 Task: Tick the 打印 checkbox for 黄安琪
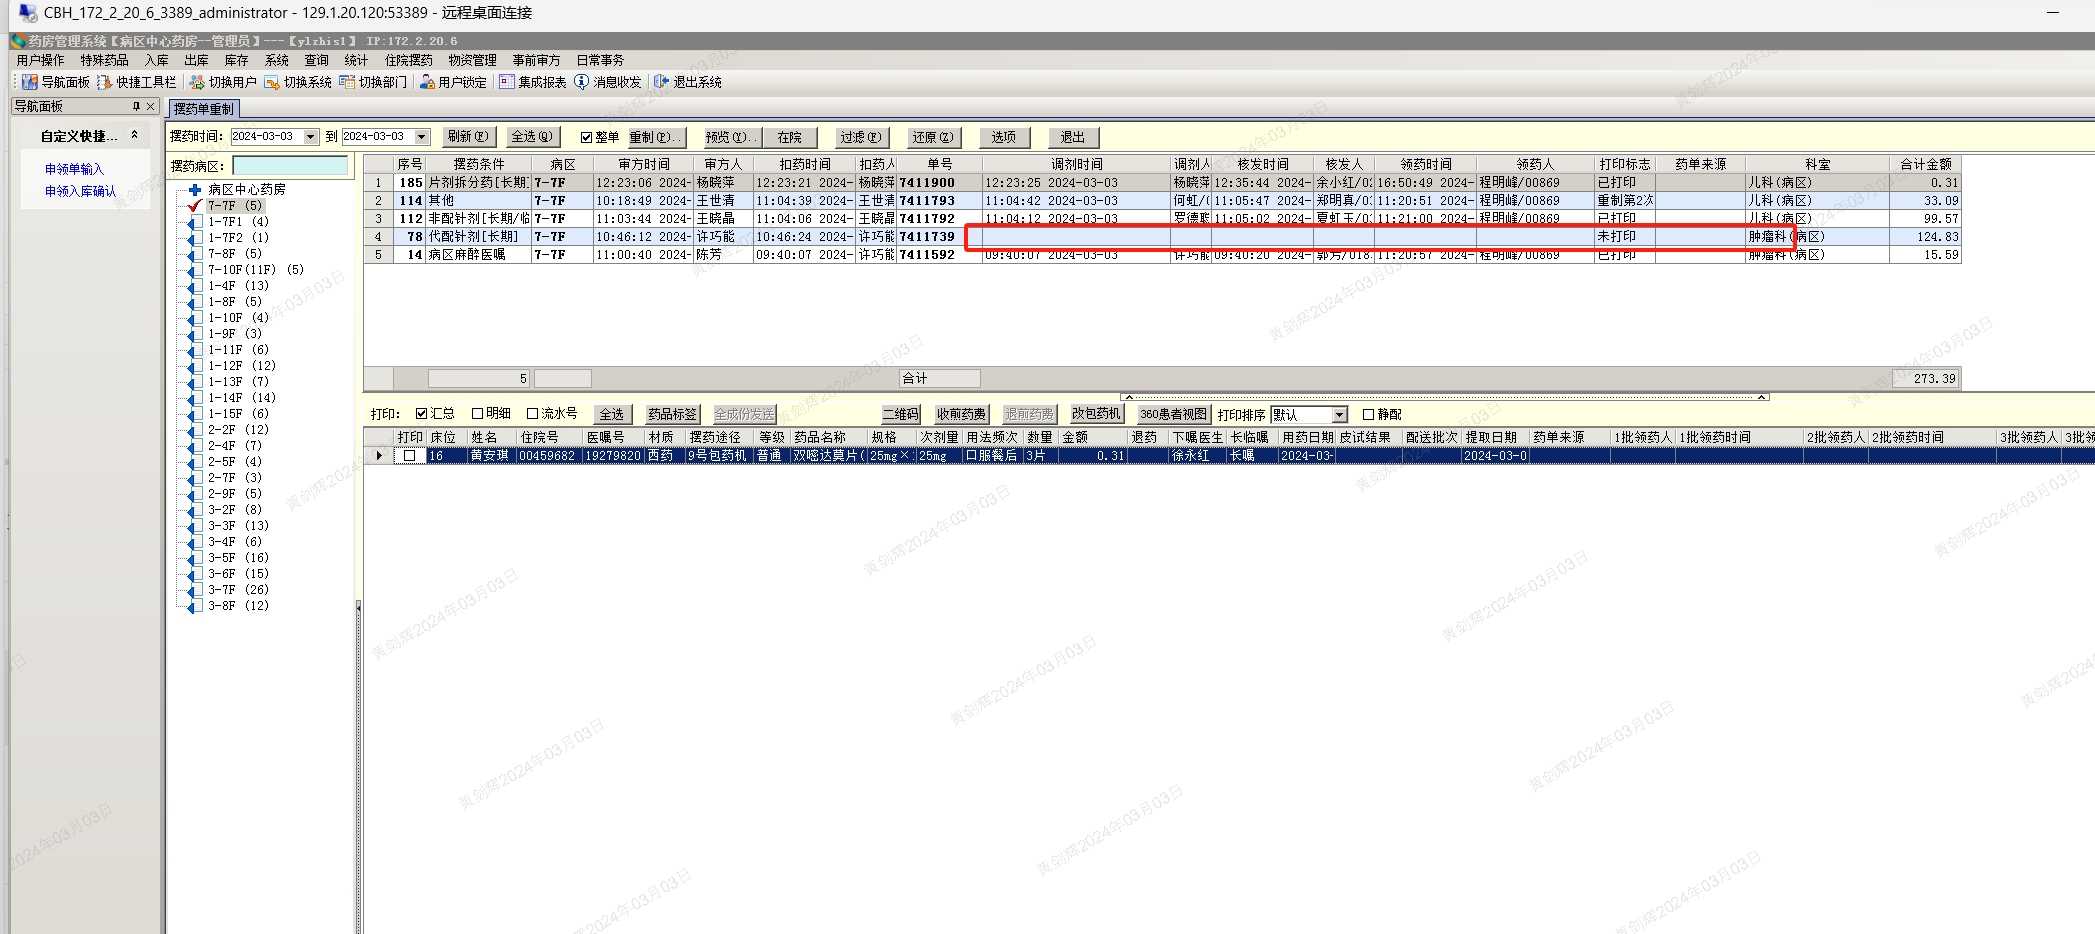[409, 456]
